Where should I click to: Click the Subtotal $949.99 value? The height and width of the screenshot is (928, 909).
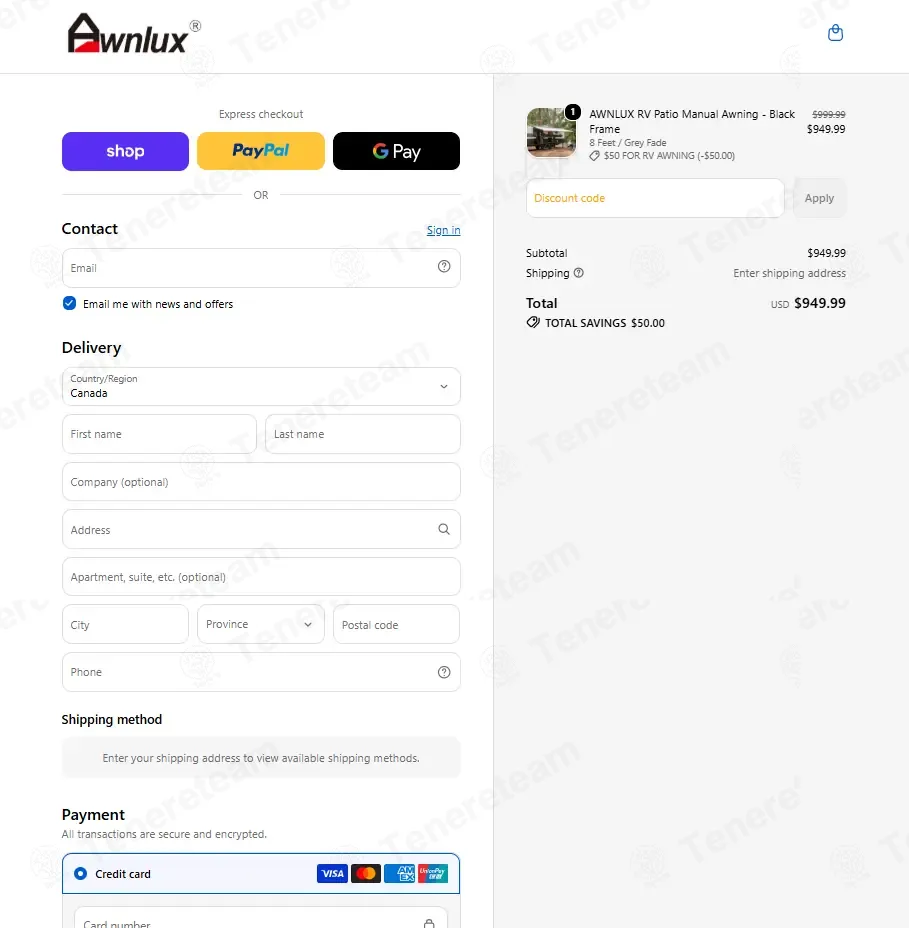(x=826, y=253)
